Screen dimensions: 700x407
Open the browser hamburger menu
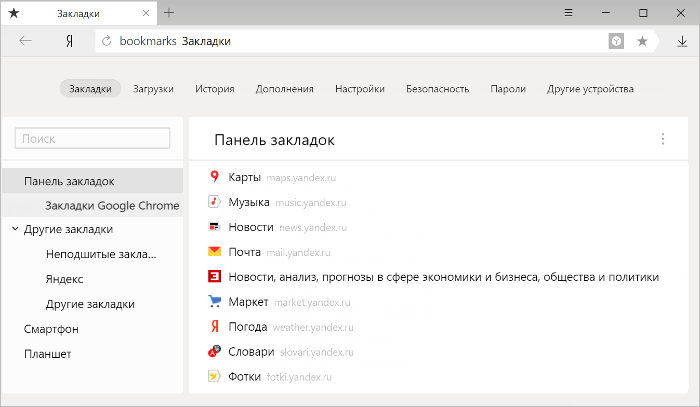568,13
